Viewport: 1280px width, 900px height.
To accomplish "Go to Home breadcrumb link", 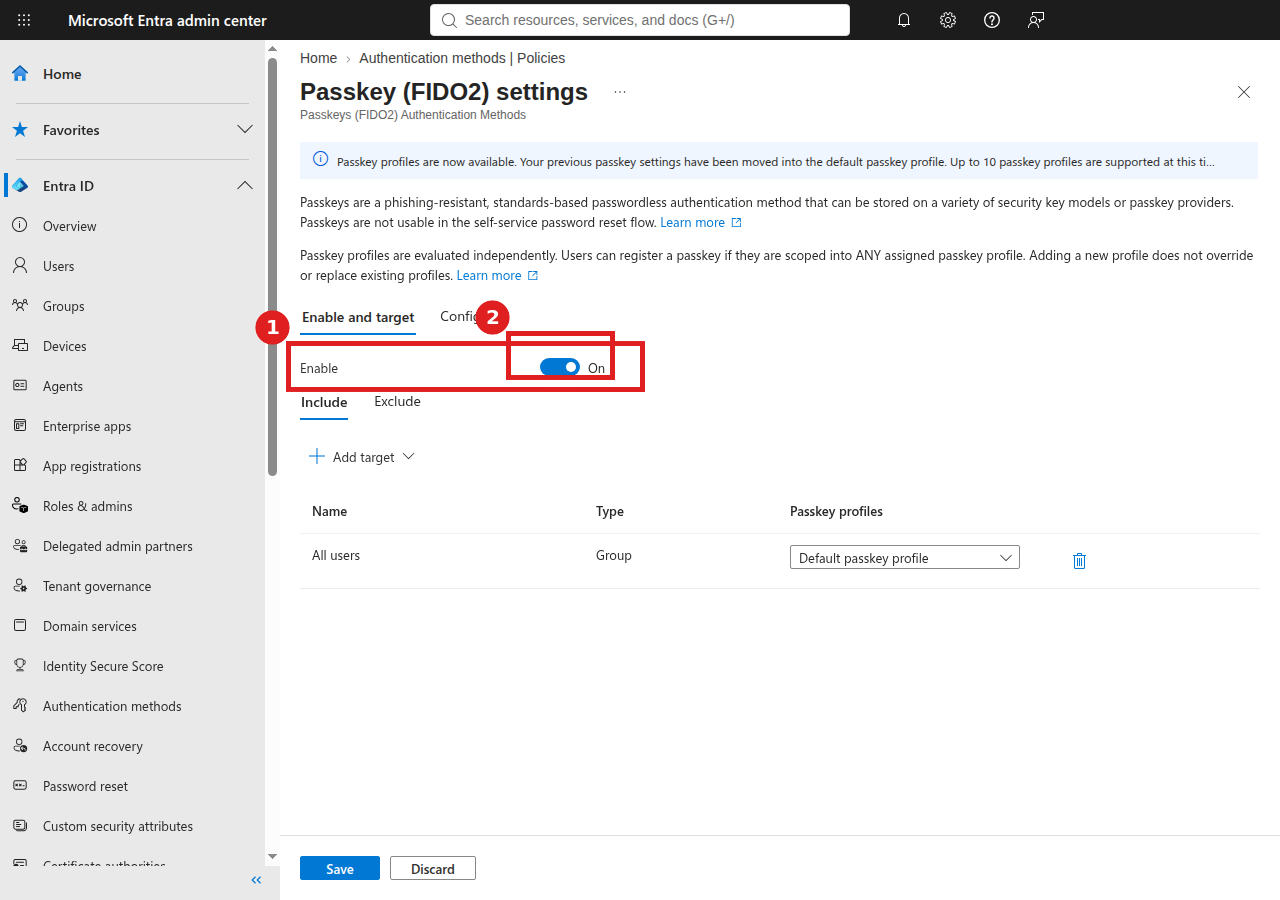I will (318, 58).
